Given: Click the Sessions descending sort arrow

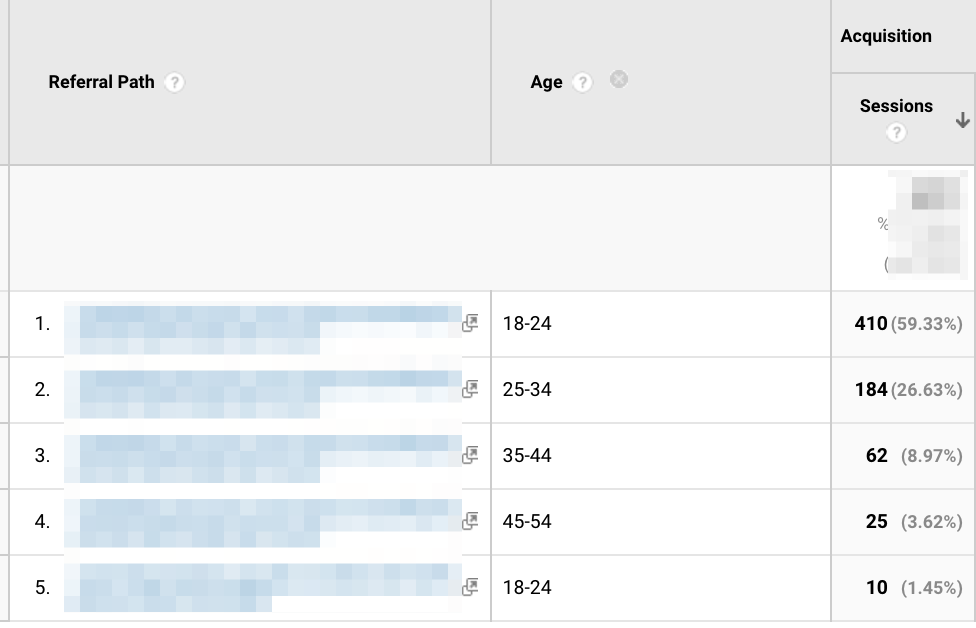Looking at the screenshot, I should tap(962, 120).
